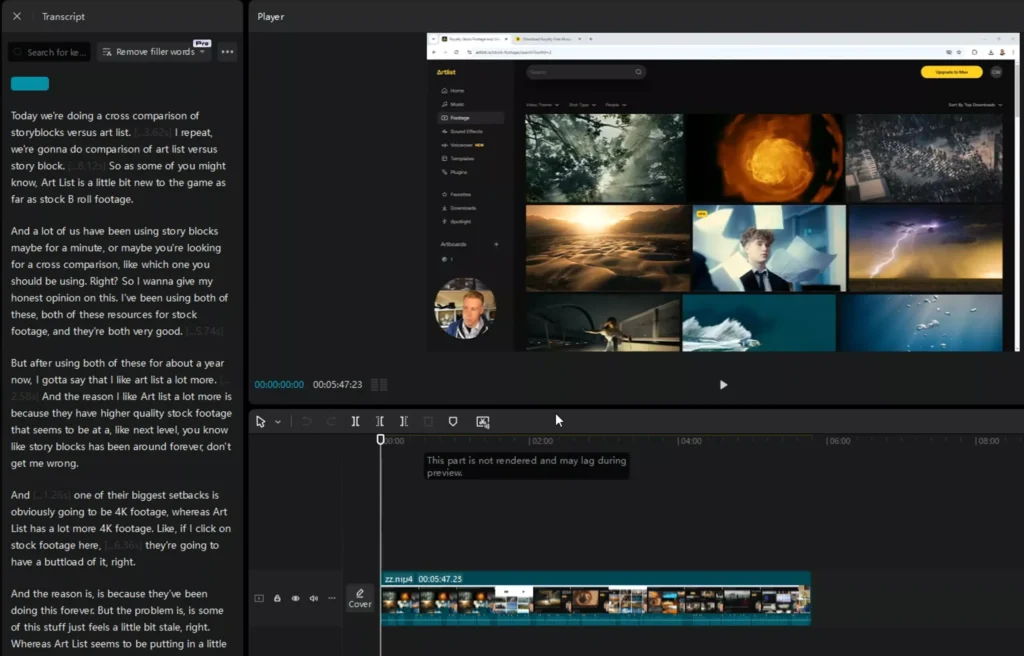Click the remove background icon in the toolbar
The width and height of the screenshot is (1024, 656).
[483, 421]
